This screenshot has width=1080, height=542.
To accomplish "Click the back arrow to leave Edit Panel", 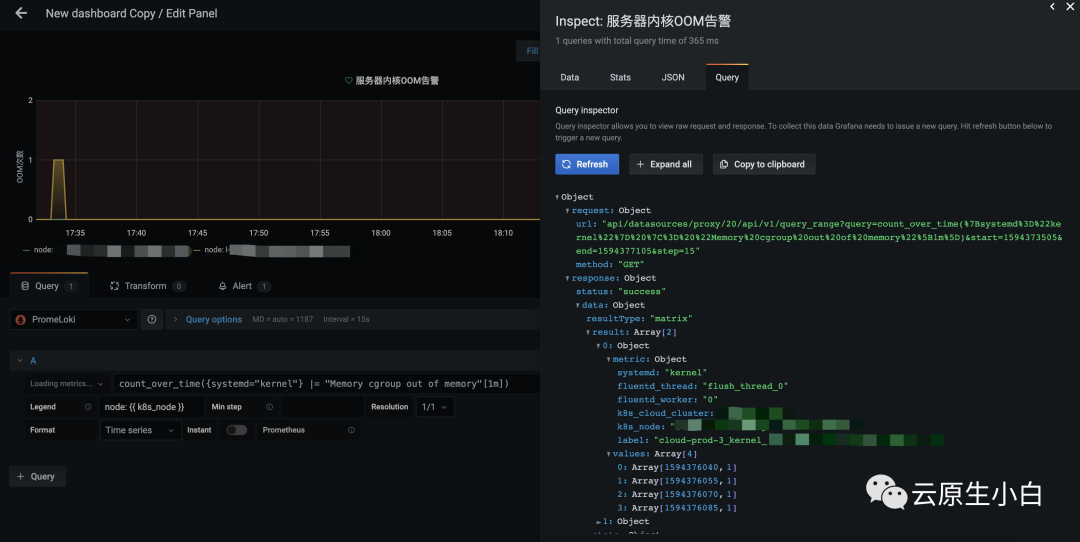I will (21, 14).
